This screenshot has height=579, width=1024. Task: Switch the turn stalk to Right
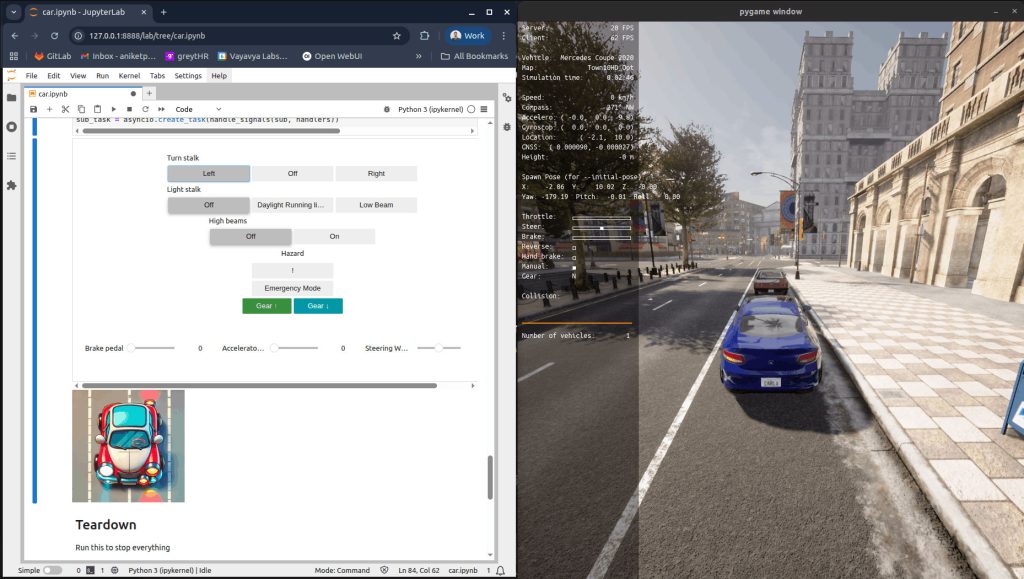[376, 172]
